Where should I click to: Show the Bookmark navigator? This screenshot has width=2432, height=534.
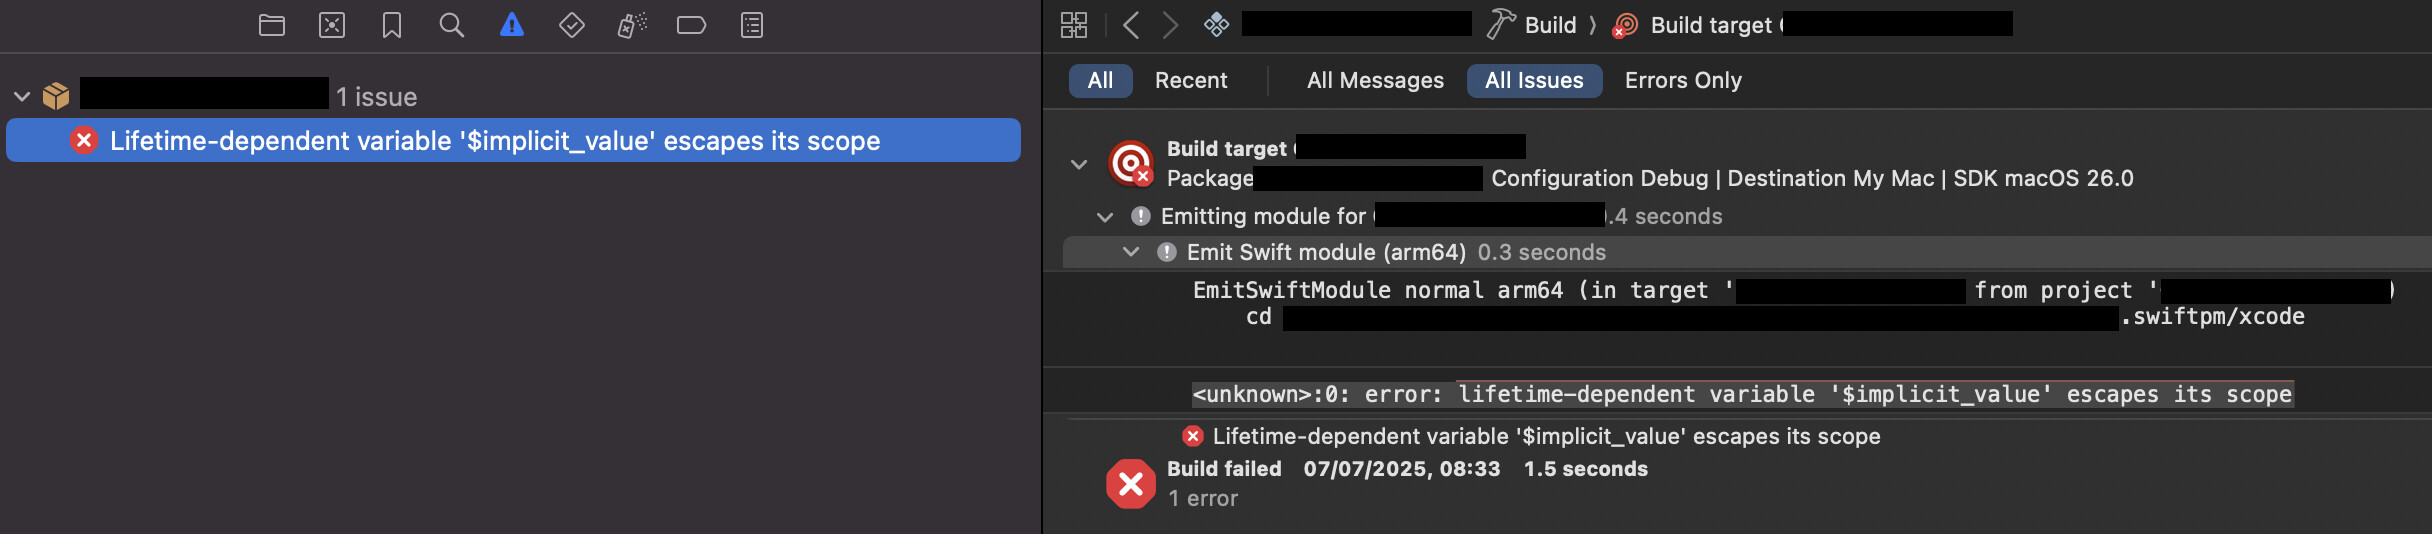tap(392, 25)
